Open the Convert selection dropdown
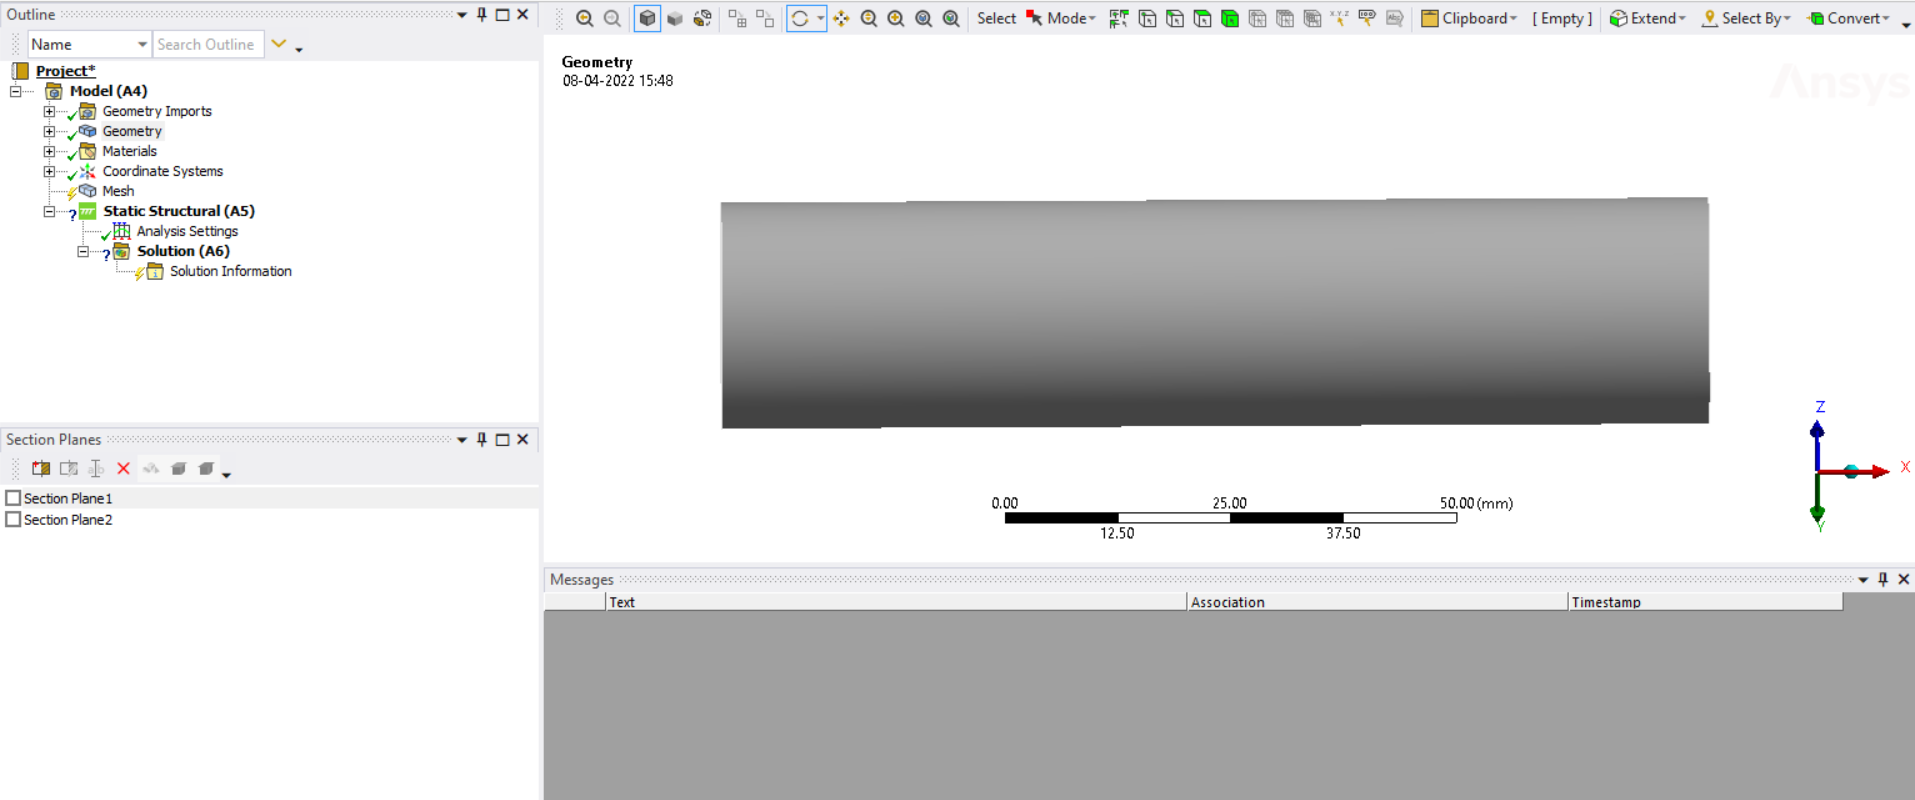 tap(1849, 18)
